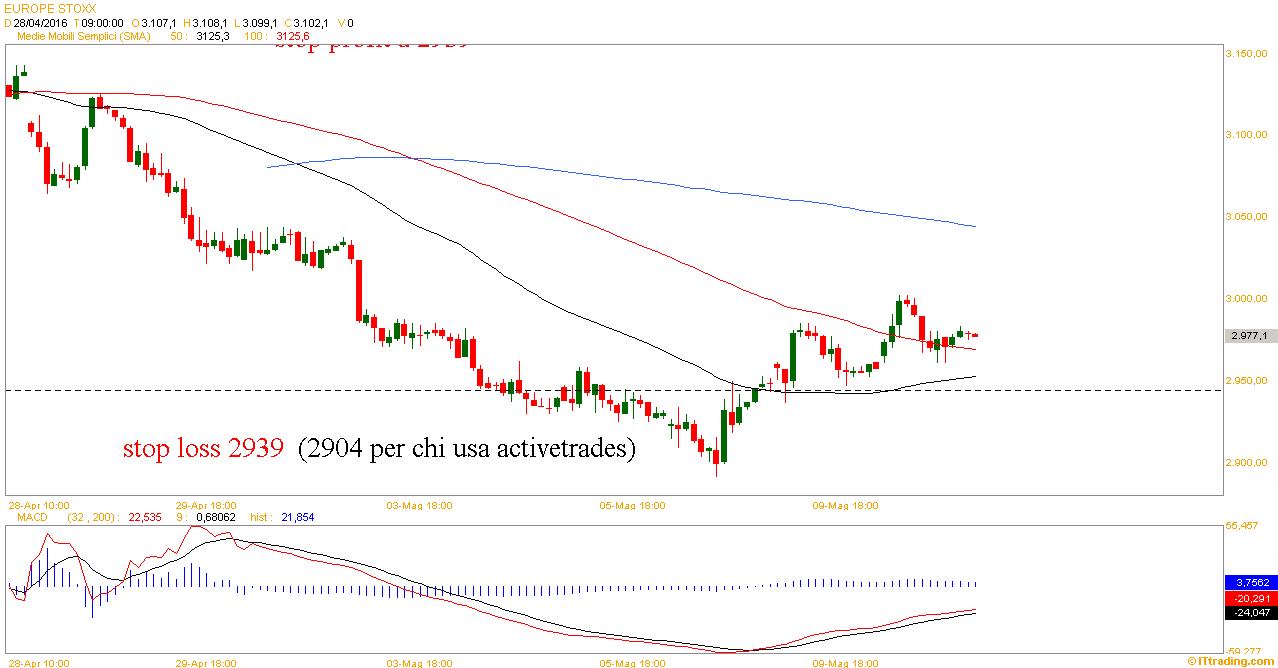Viewport: 1278px width, 668px height.
Task: Click the '2904 per chi usa activetrades' note
Action: [x=466, y=449]
